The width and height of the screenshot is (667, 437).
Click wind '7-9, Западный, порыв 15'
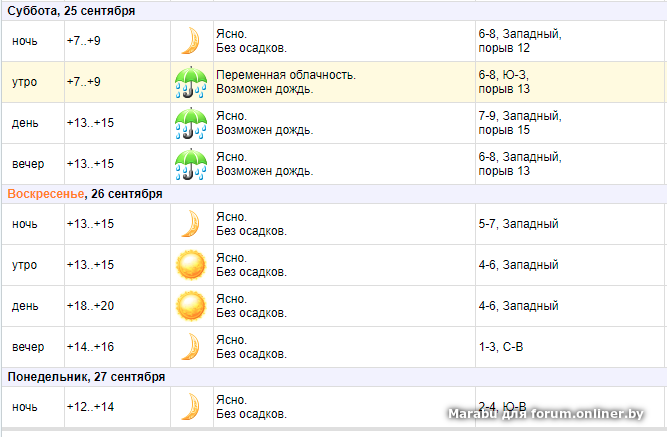tap(520, 123)
